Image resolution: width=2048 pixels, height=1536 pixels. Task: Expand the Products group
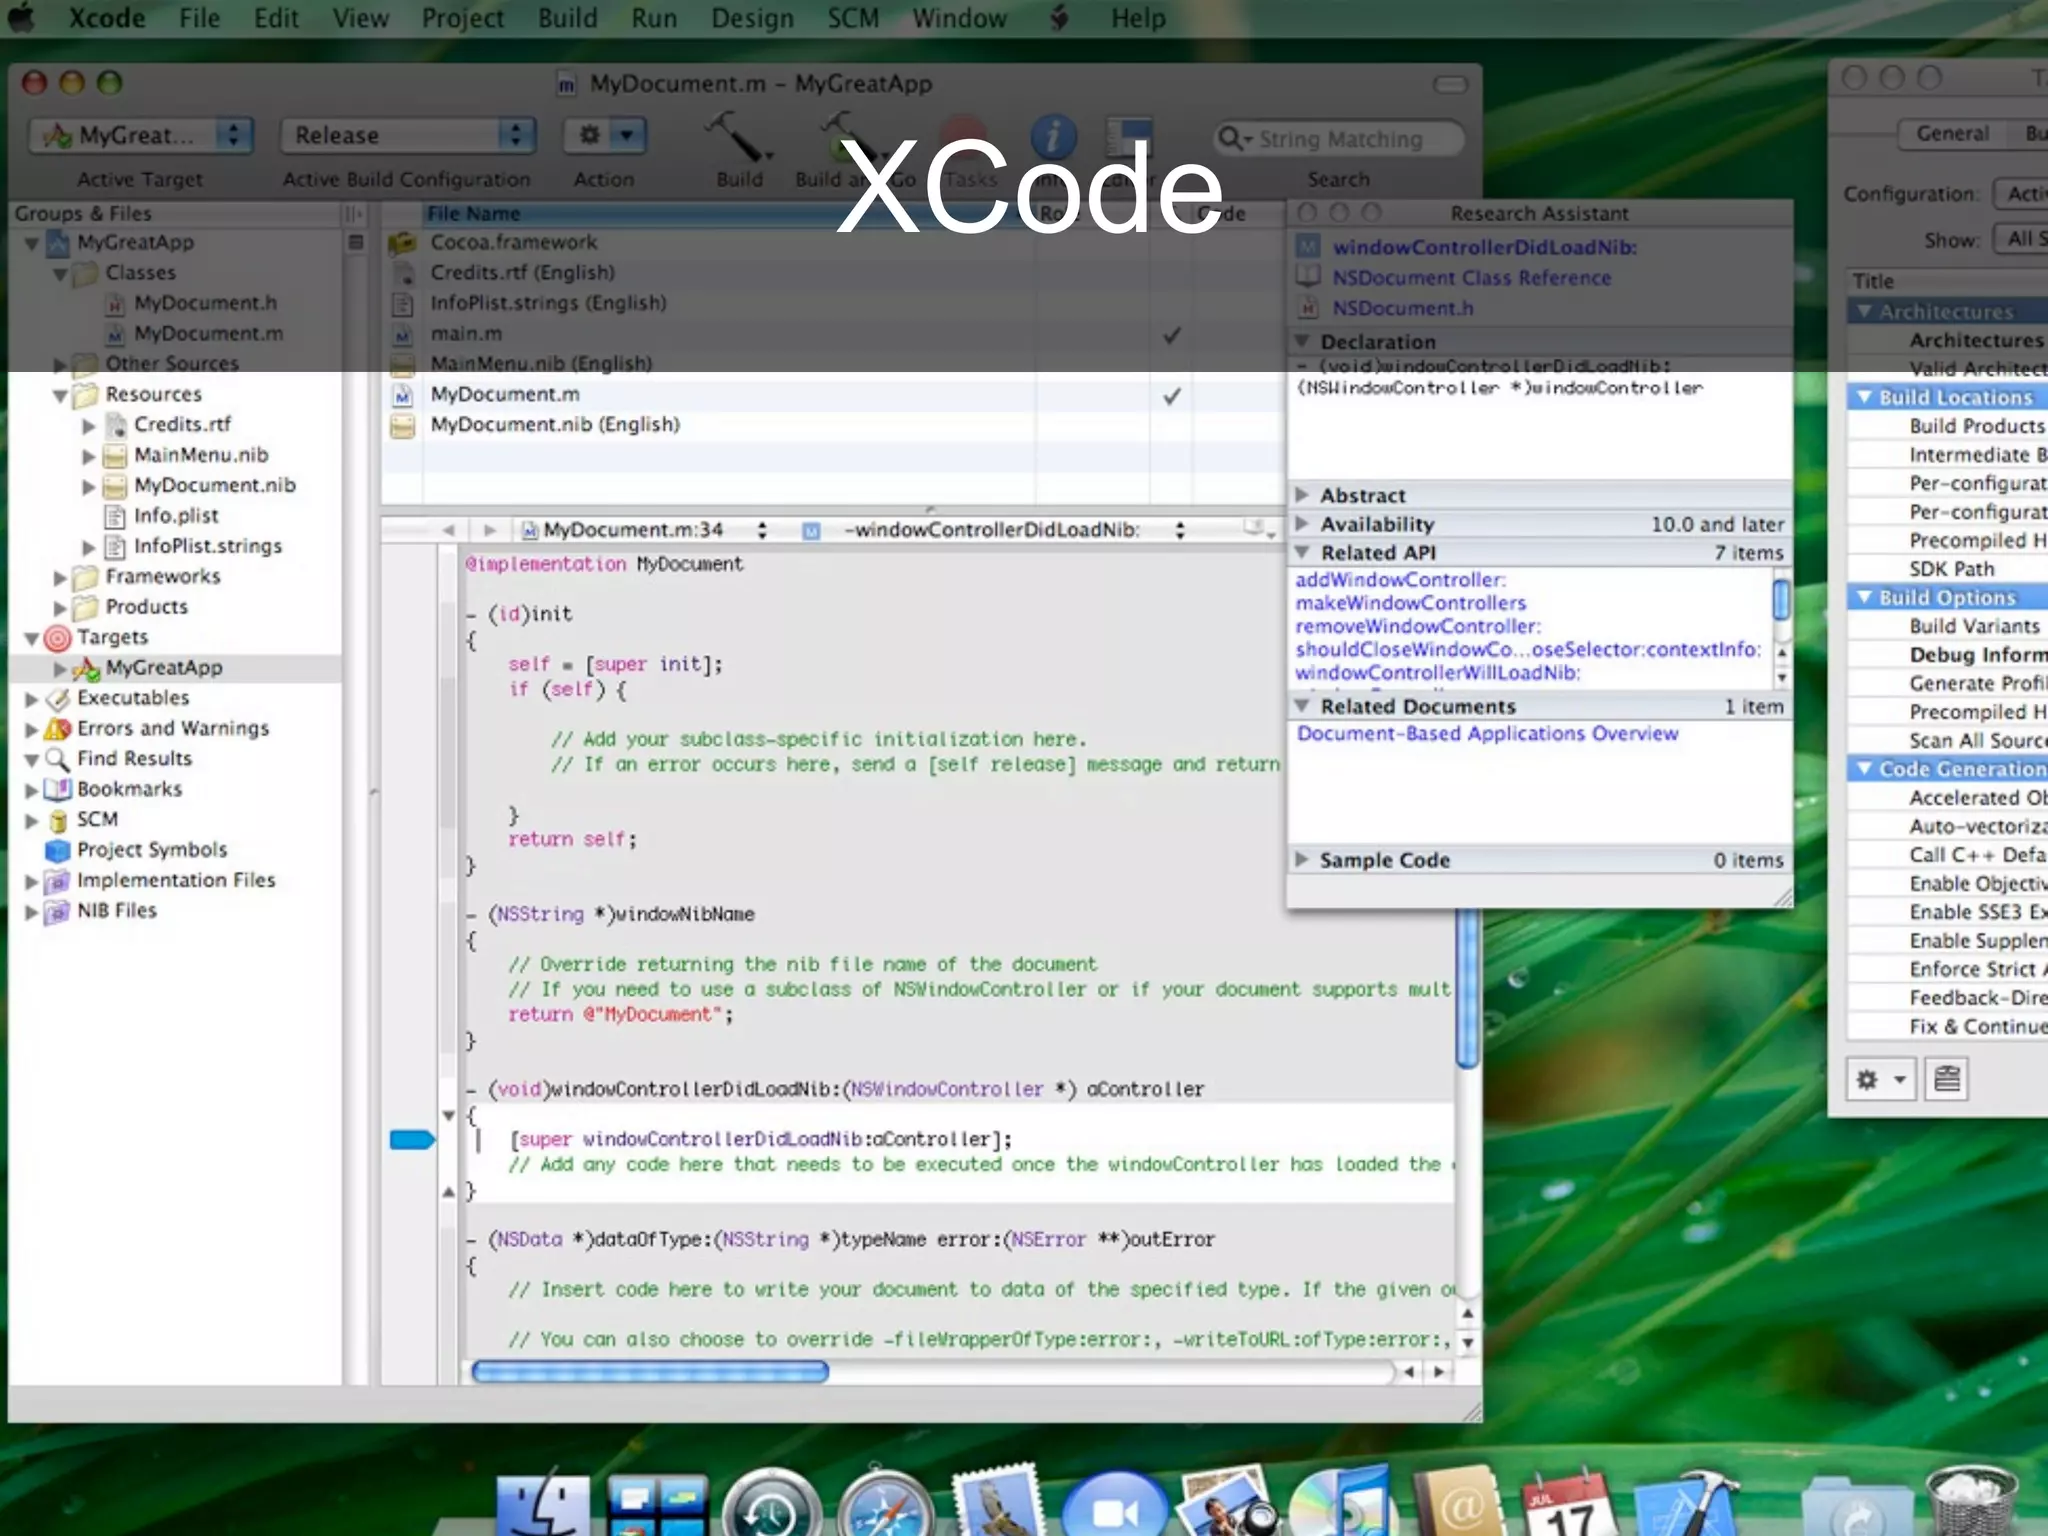coord(60,608)
